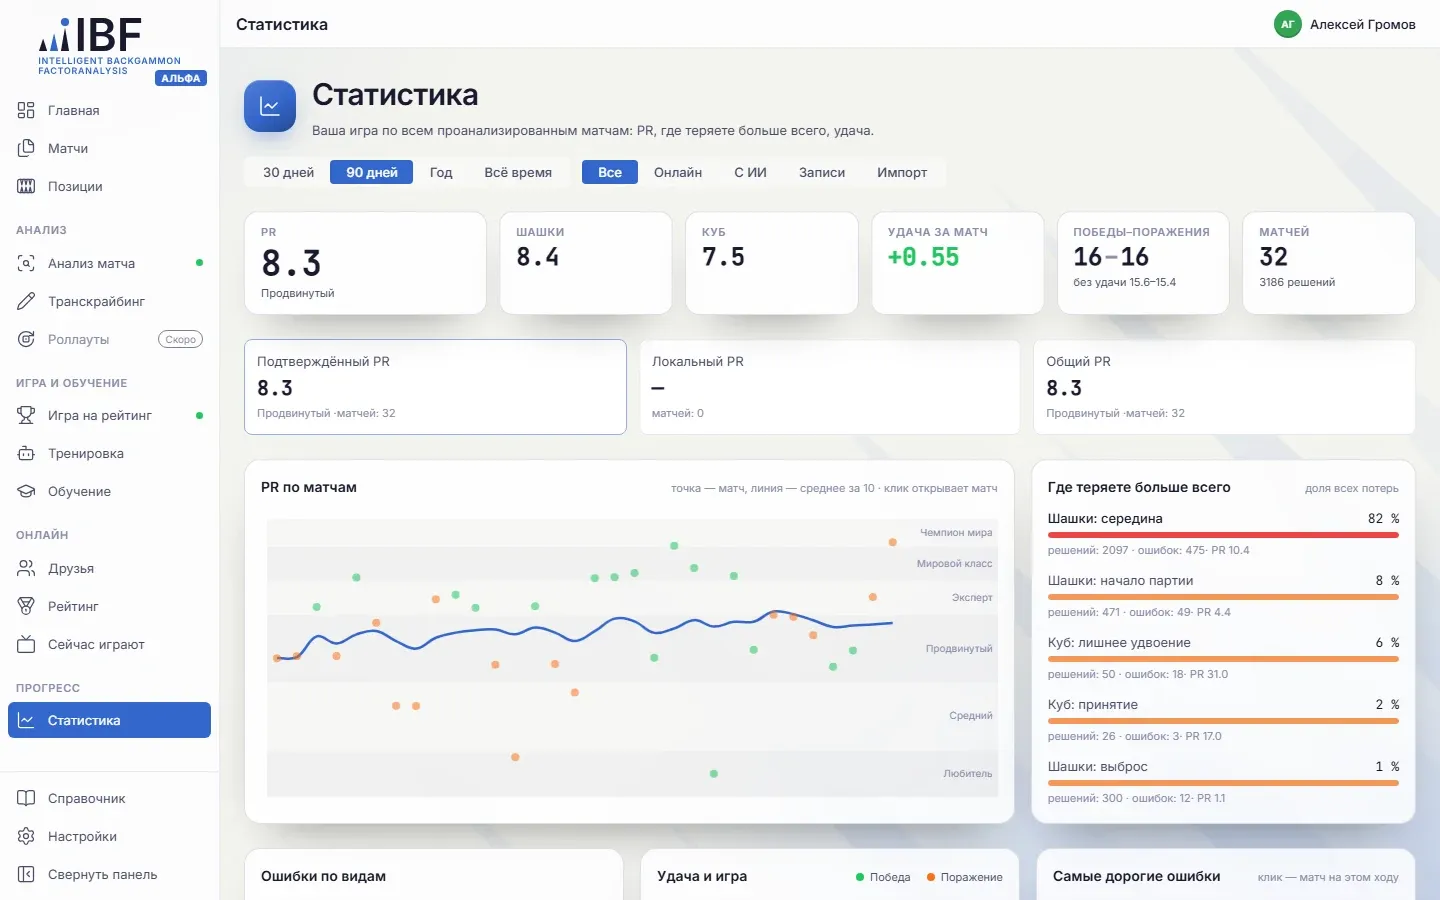Click the lowest green match point near Любитель
The height and width of the screenshot is (900, 1440).
[714, 774]
